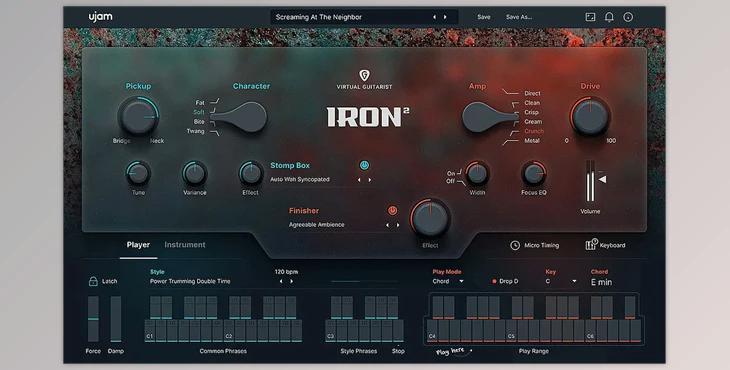Play the C4 key in Play Range
The width and height of the screenshot is (730, 370).
[433, 331]
